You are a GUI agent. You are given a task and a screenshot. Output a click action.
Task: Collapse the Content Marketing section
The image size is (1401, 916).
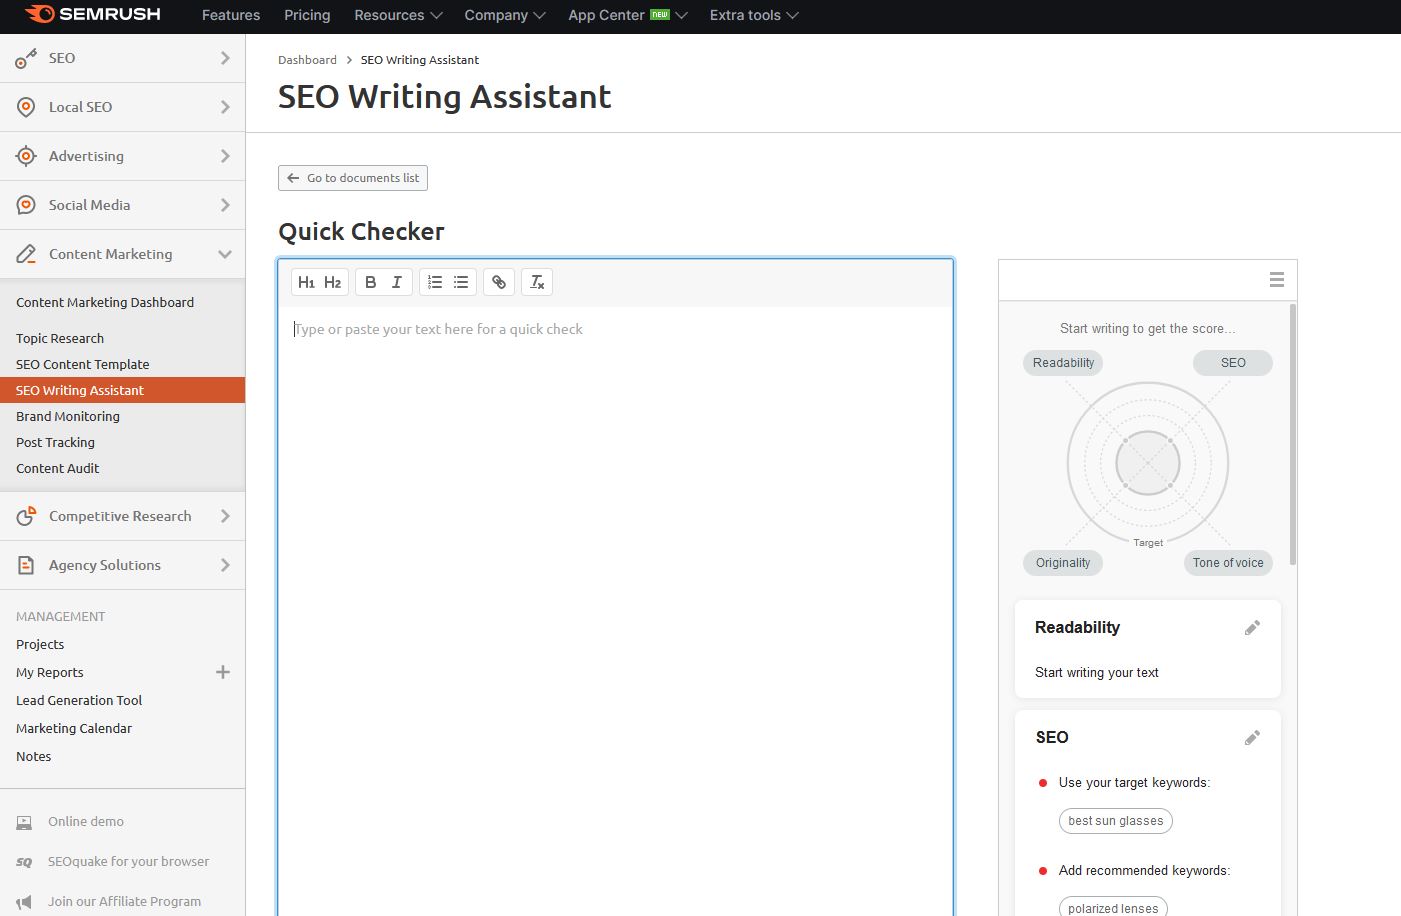[225, 254]
